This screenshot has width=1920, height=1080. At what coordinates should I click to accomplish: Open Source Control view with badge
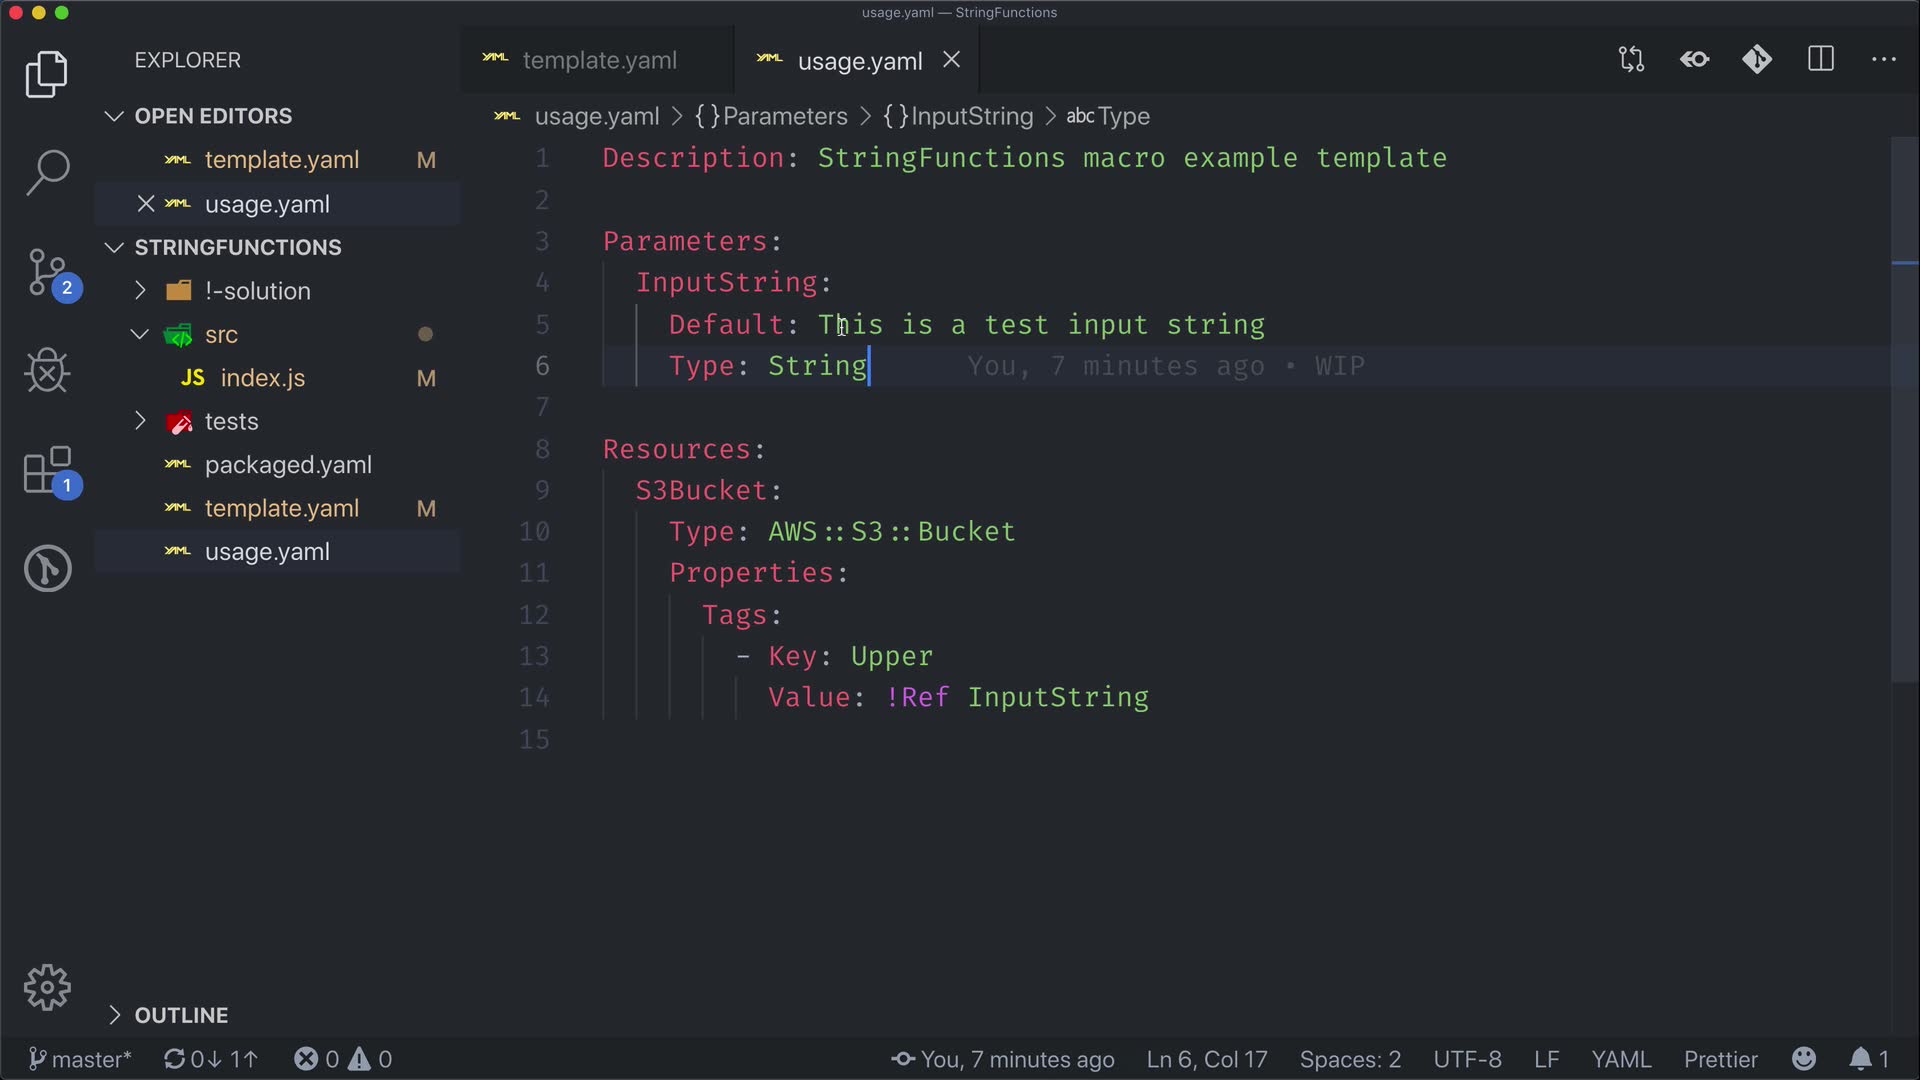(47, 272)
